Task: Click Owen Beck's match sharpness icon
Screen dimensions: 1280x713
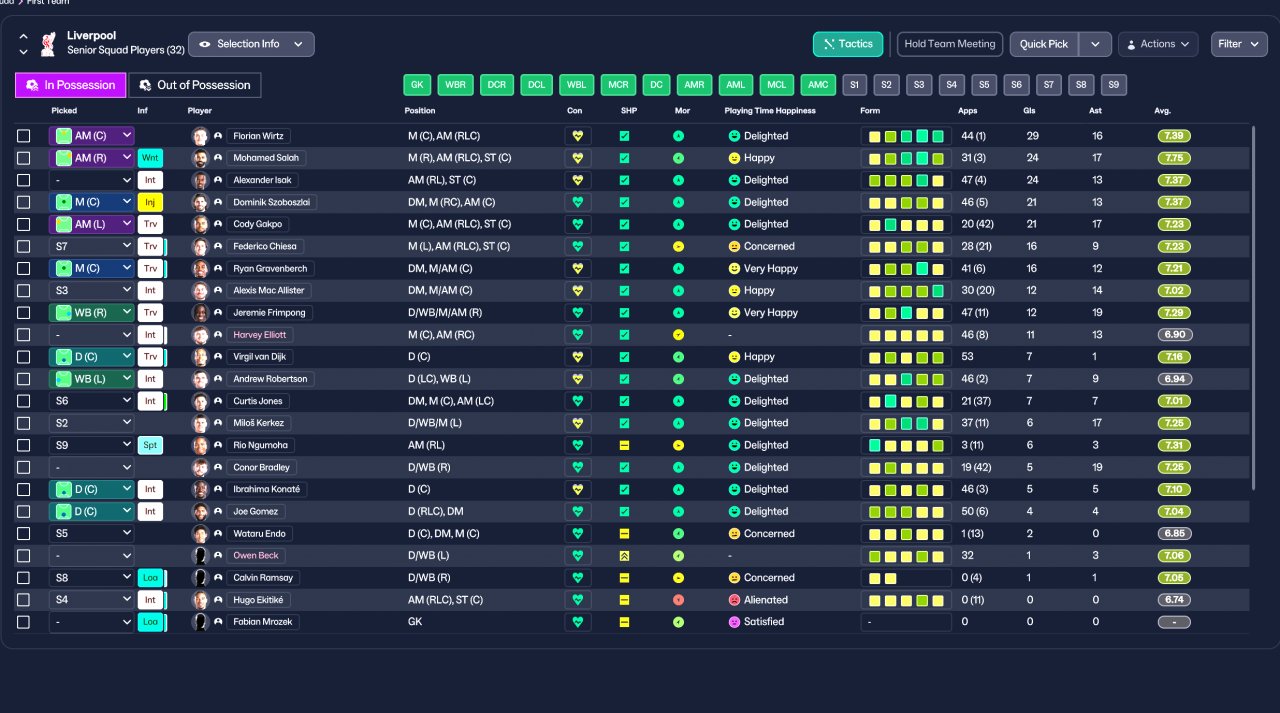Action: point(624,556)
